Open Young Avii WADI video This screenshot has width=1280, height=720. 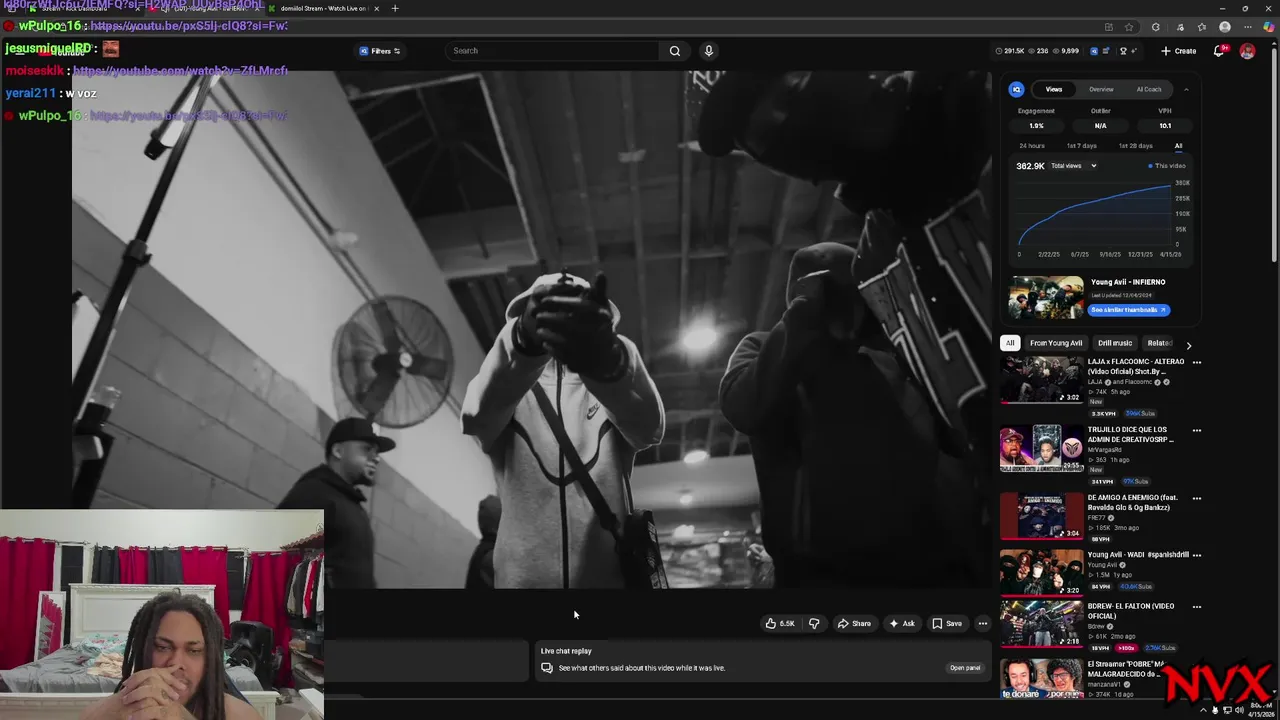click(x=1042, y=572)
